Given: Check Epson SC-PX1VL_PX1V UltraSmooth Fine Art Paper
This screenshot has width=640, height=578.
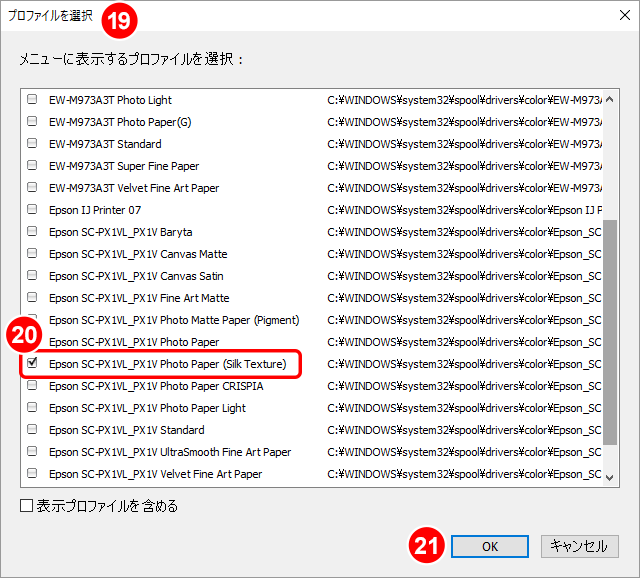Looking at the screenshot, I should 32,452.
